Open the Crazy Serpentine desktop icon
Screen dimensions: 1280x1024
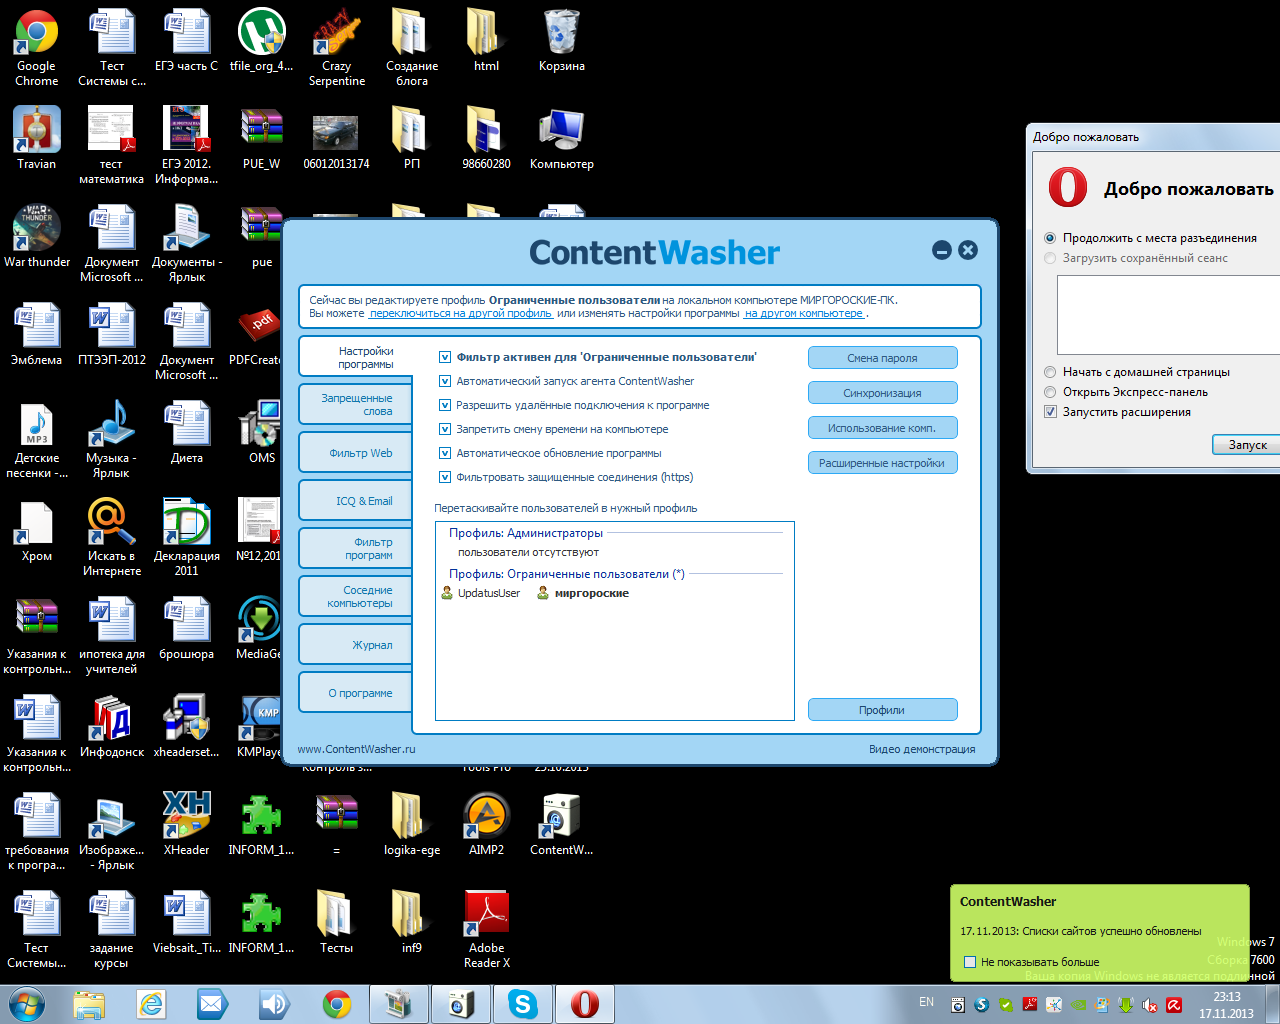pyautogui.click(x=337, y=47)
